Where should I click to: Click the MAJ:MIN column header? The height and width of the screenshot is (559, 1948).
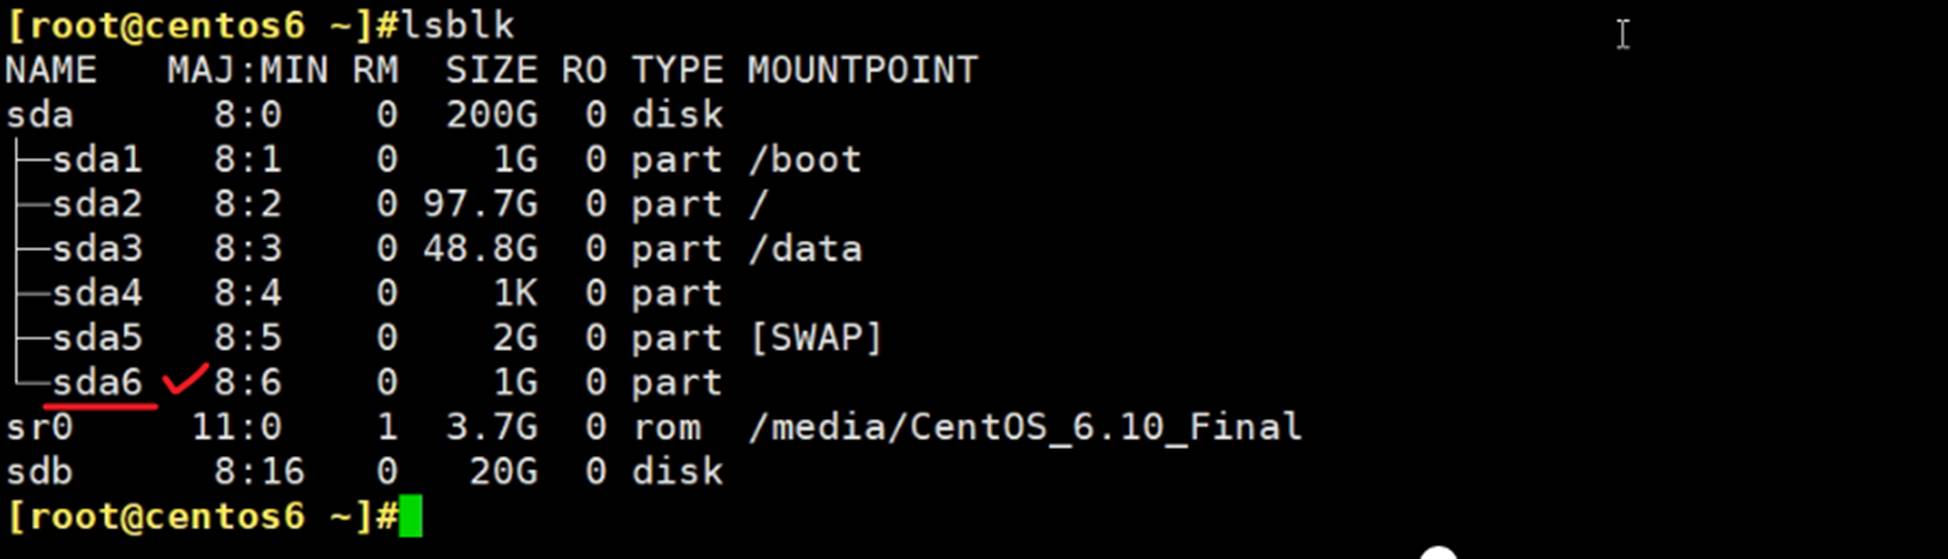(247, 71)
